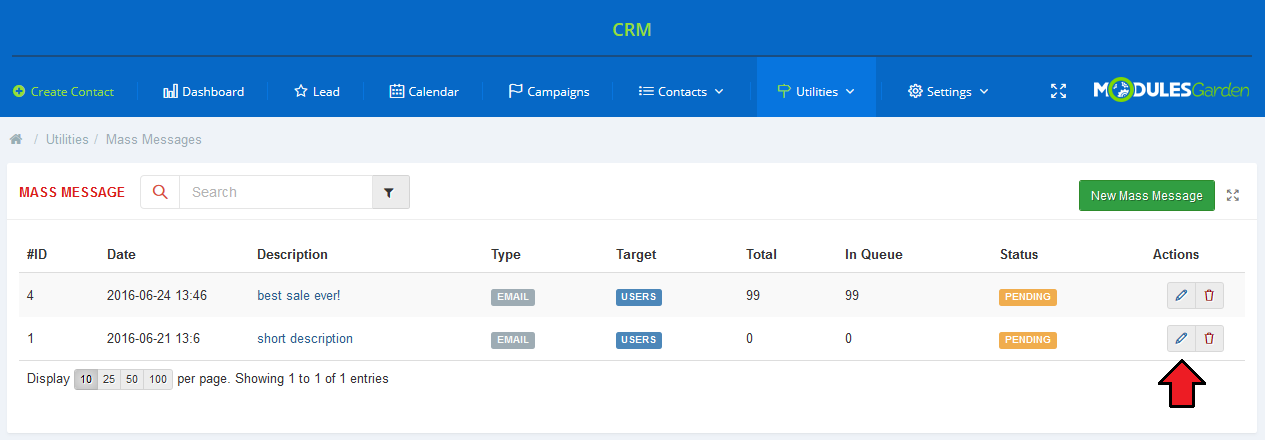Open the 'short description' link
Image resolution: width=1265 pixels, height=440 pixels.
coord(305,339)
